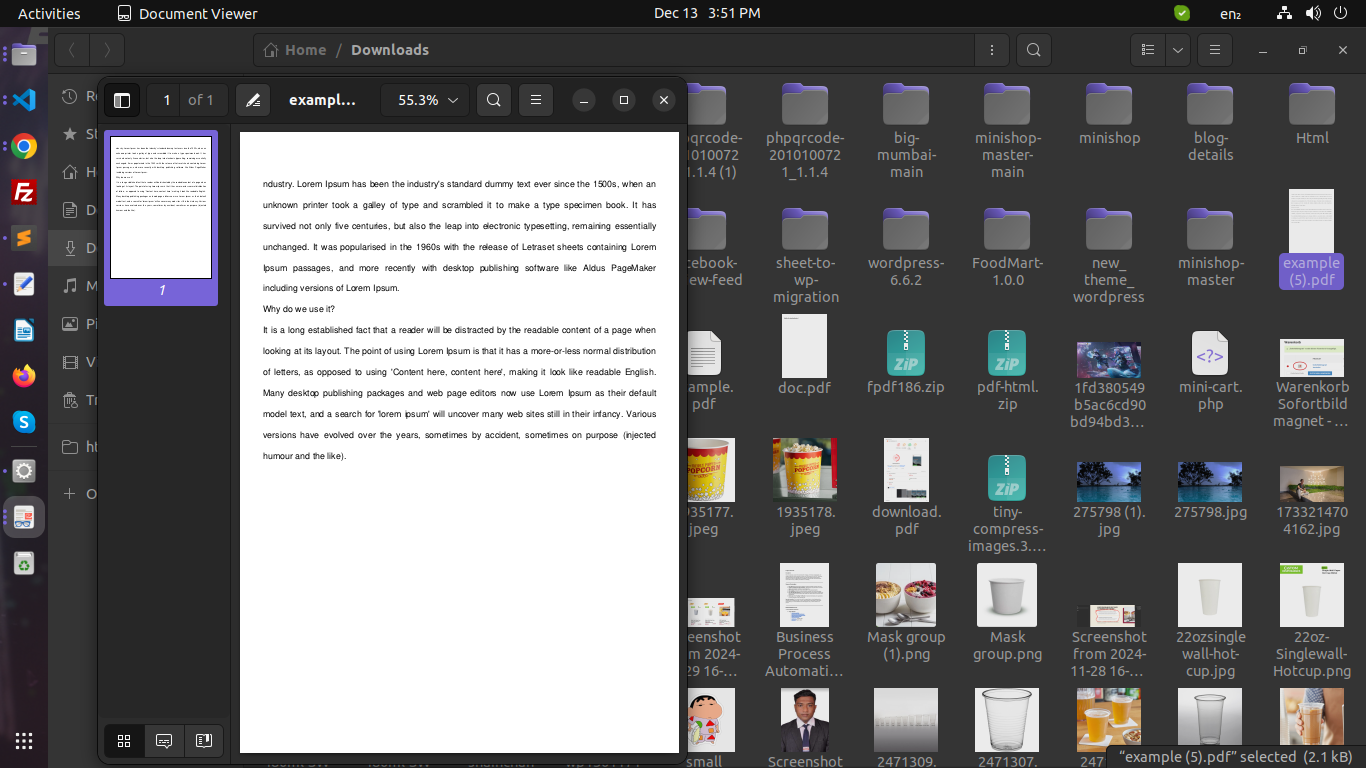Open view options dropdown arrow in Files
Screen dimensions: 1366x768
[1178, 50]
